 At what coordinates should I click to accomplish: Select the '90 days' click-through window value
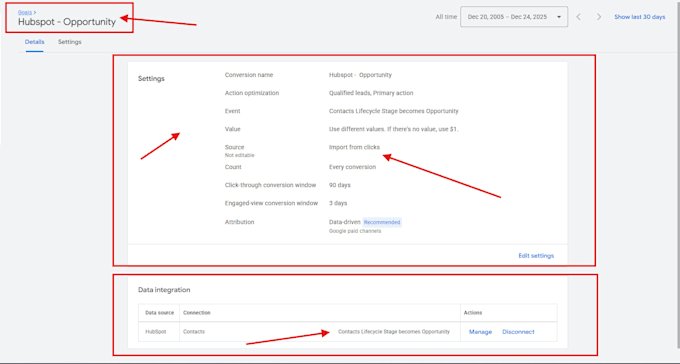(x=340, y=185)
